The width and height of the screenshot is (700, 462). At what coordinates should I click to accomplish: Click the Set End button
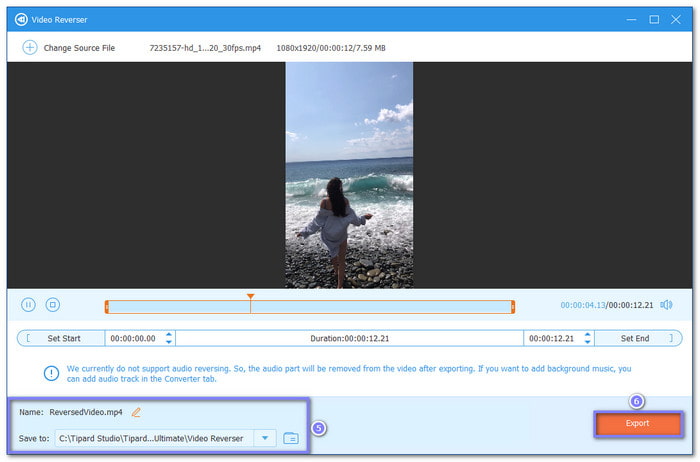(x=638, y=338)
